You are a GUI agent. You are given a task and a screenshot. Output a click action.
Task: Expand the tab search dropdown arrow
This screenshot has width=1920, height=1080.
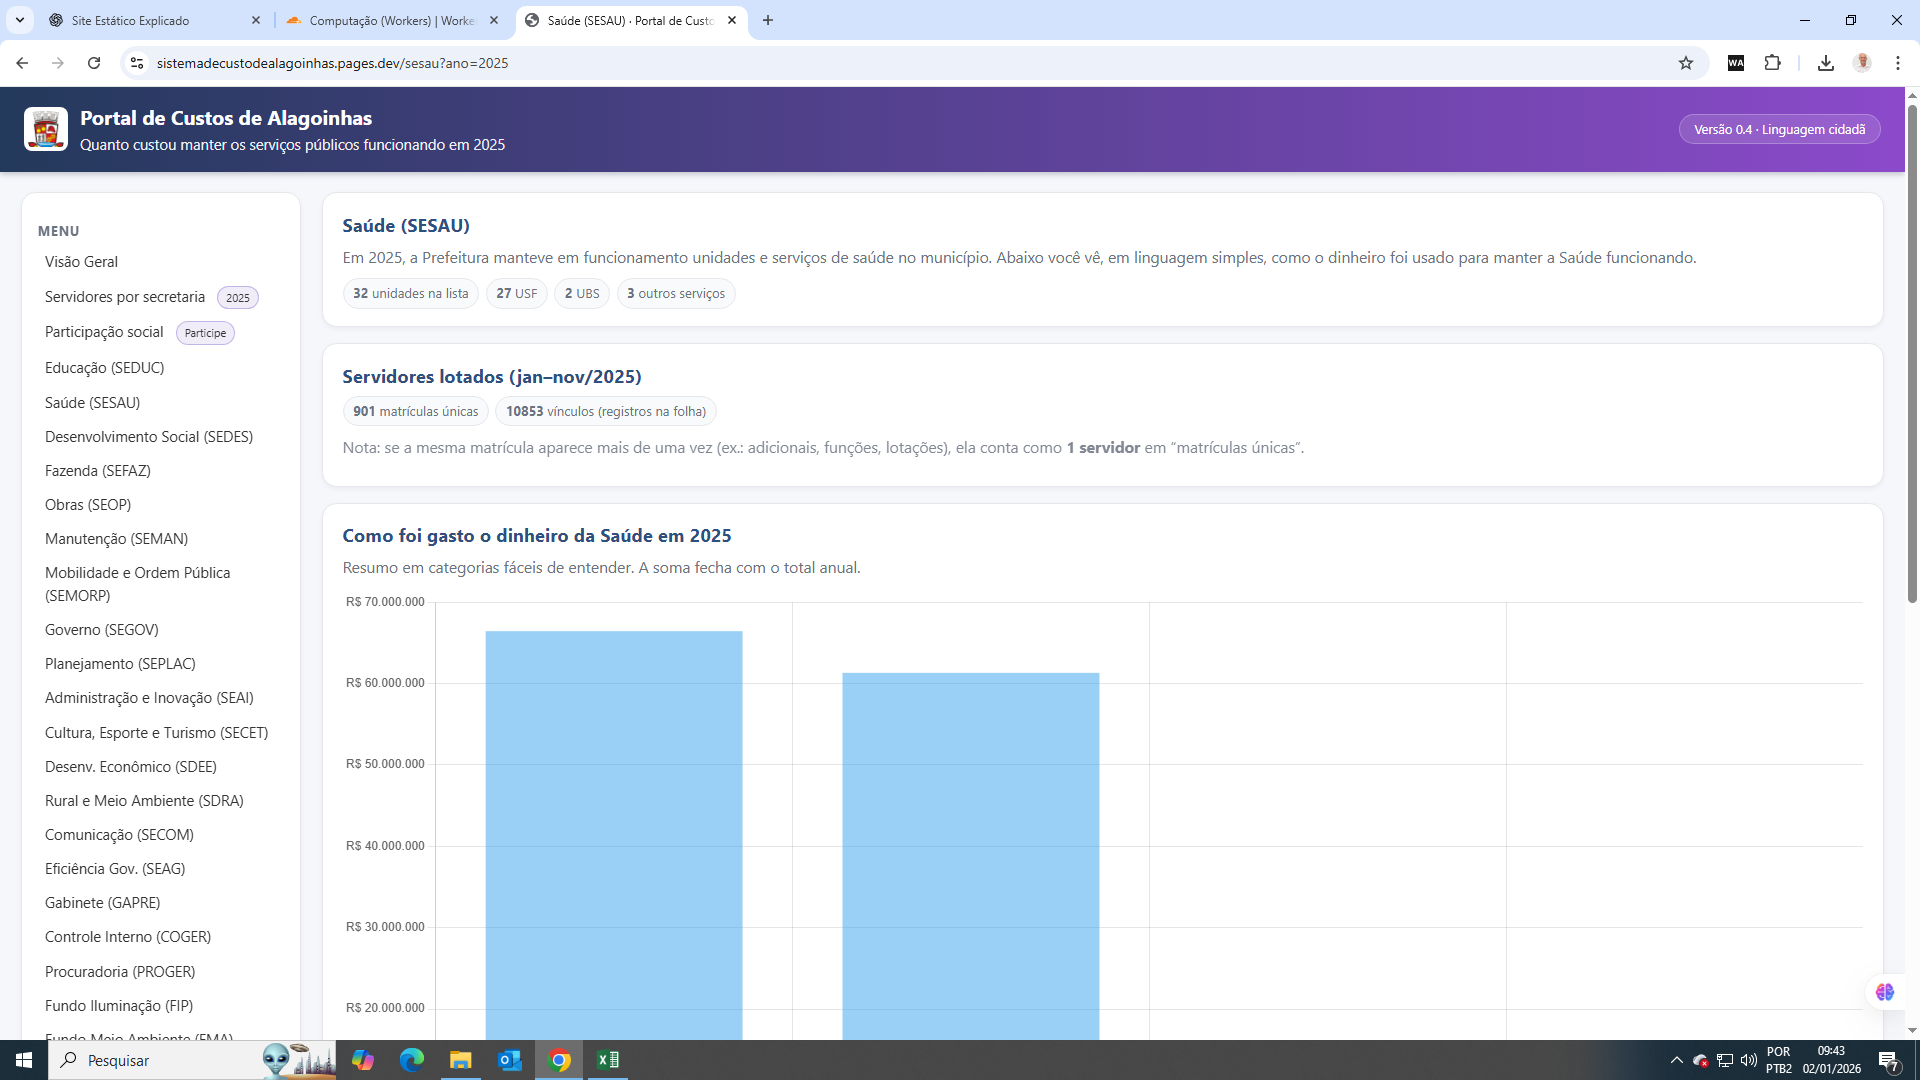pyautogui.click(x=19, y=20)
